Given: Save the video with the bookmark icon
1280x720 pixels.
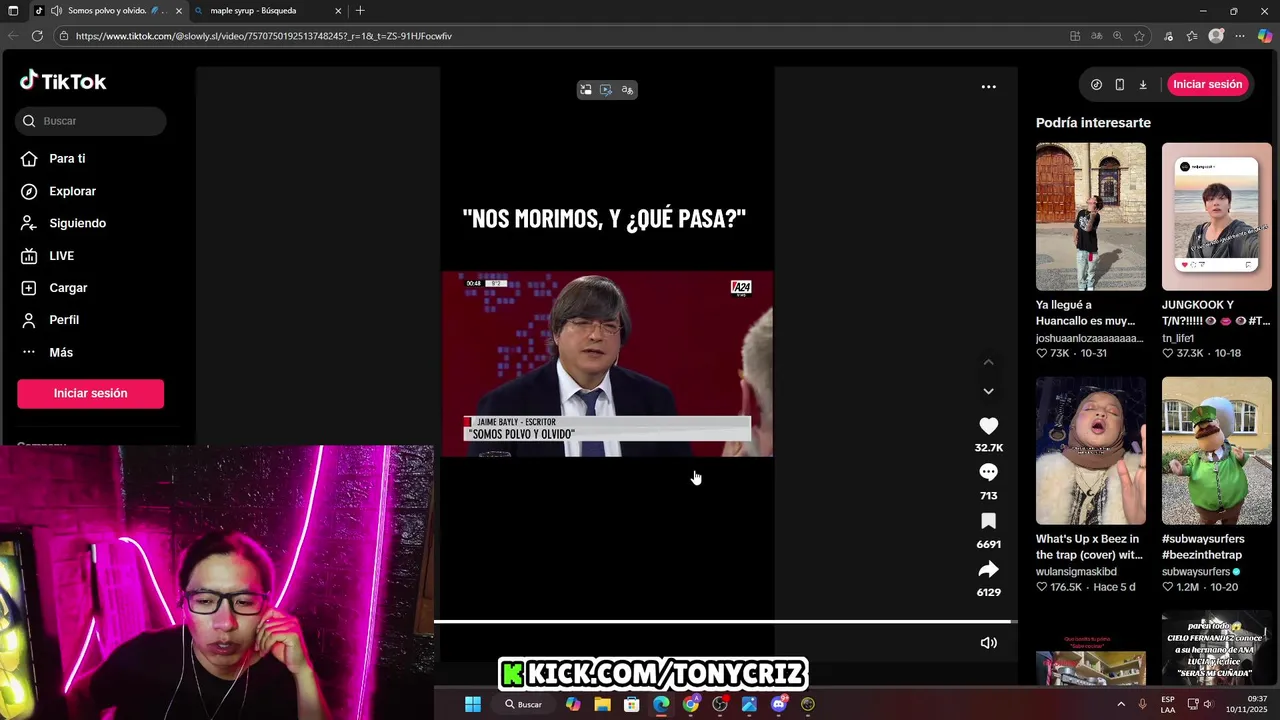Looking at the screenshot, I should coord(988,521).
